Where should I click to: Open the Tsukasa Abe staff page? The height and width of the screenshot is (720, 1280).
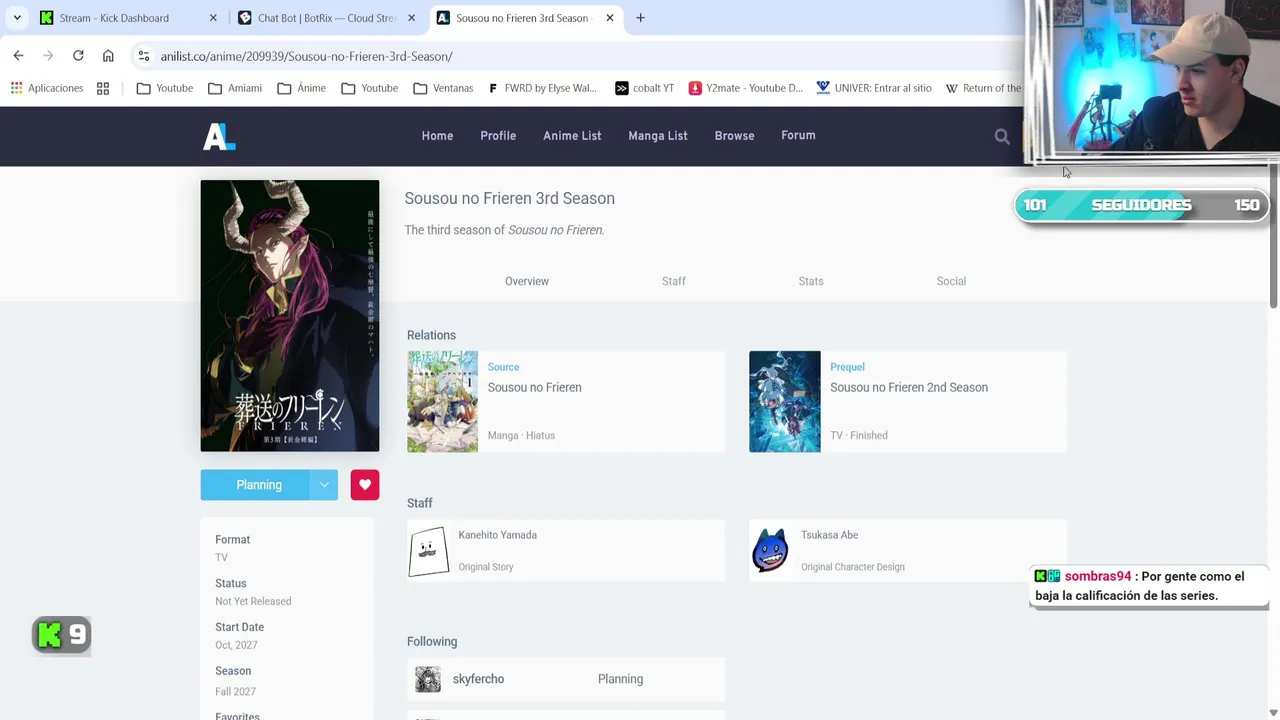coord(829,535)
